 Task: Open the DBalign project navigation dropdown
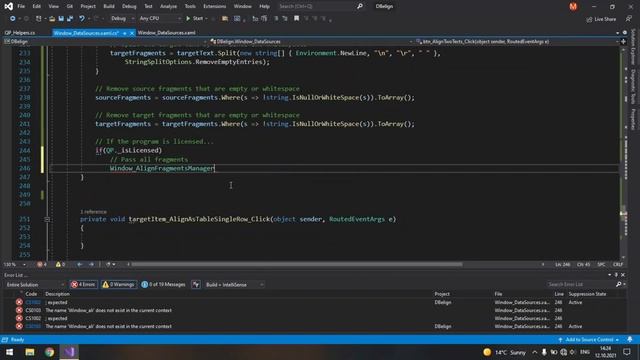[105, 42]
